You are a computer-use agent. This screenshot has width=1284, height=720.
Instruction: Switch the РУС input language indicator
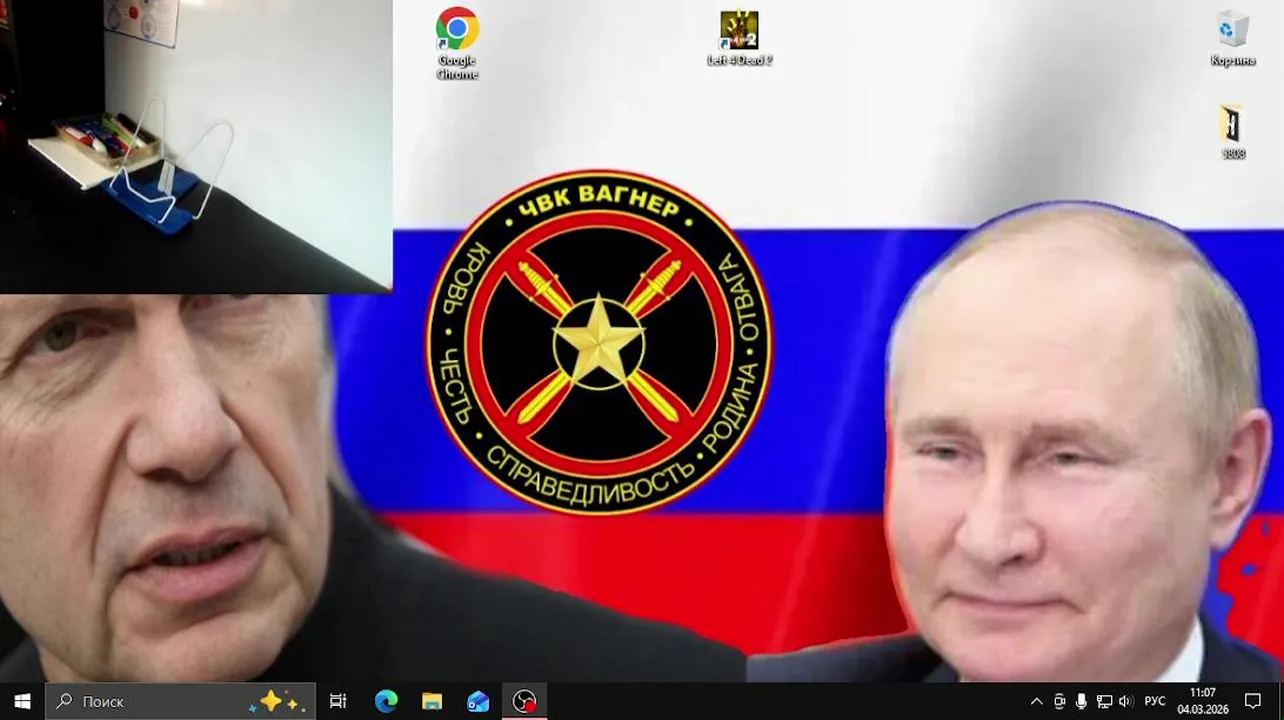[x=1155, y=701]
